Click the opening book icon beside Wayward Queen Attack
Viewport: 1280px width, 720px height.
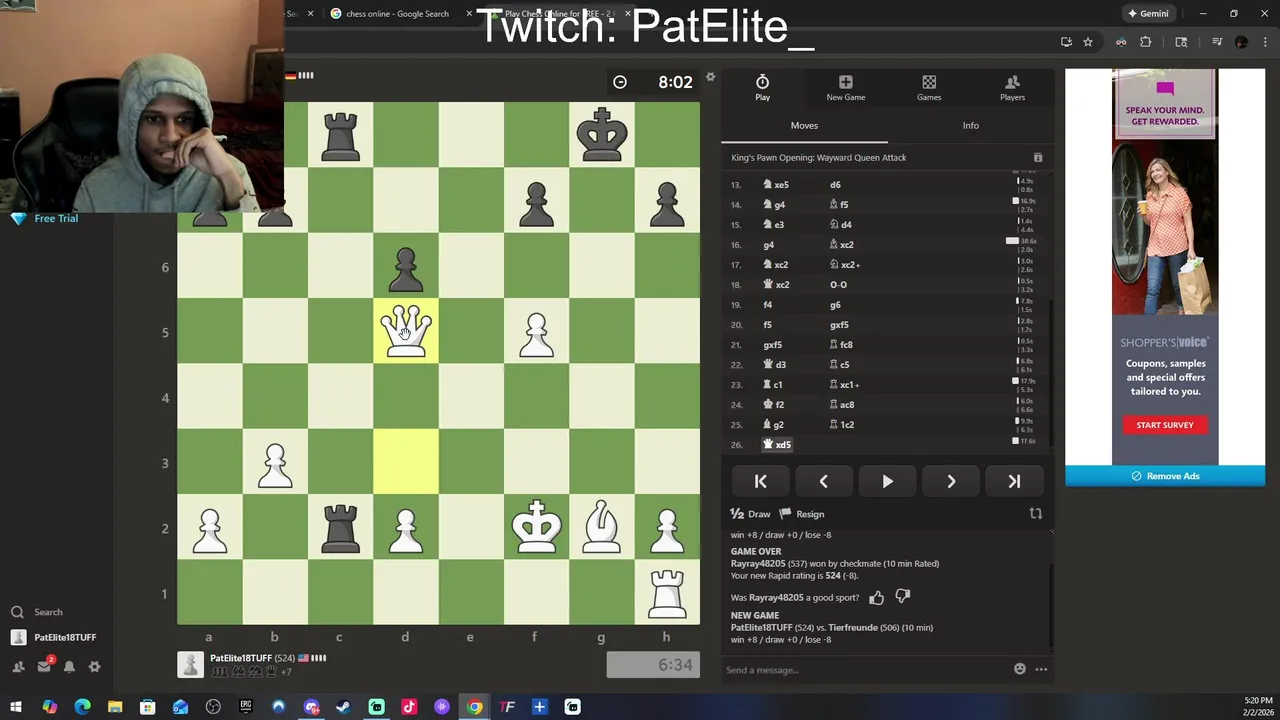point(1038,158)
